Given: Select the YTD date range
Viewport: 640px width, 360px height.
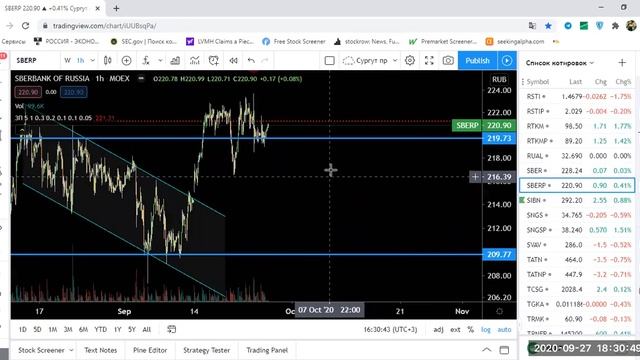Looking at the screenshot, I should pyautogui.click(x=100, y=329).
